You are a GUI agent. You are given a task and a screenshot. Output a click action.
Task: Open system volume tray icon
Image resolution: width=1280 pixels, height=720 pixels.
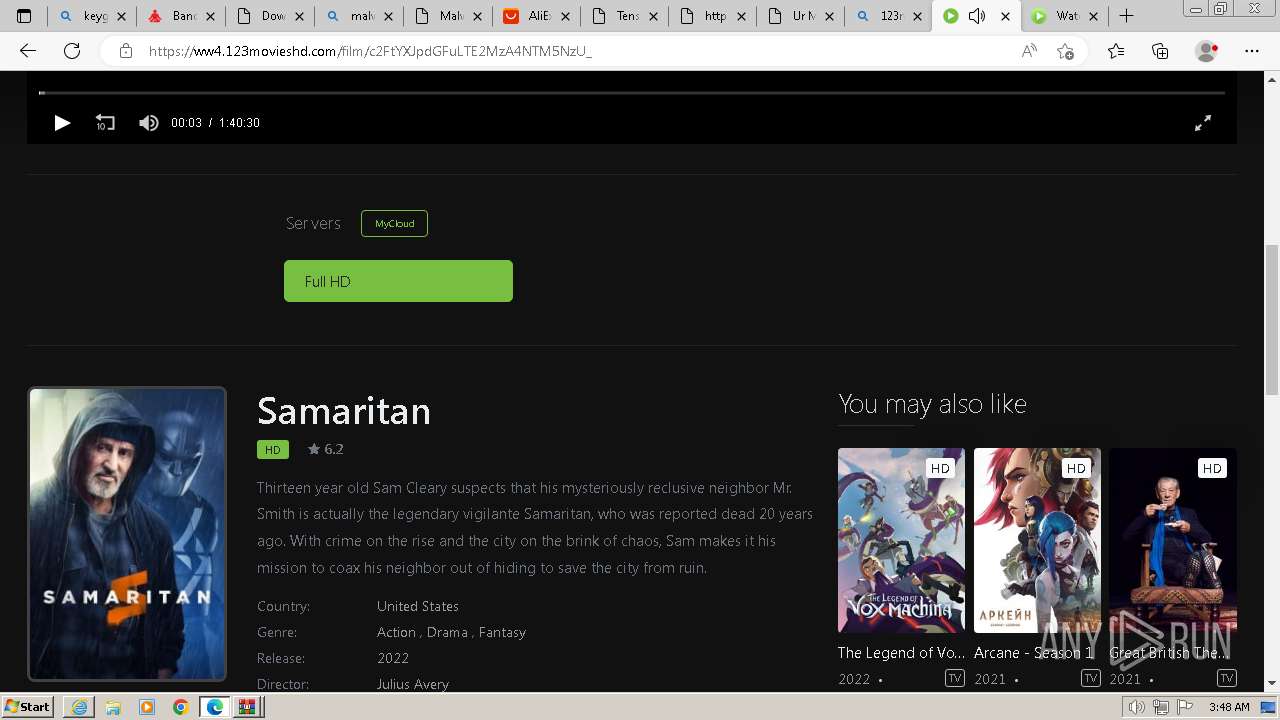[x=1137, y=707]
